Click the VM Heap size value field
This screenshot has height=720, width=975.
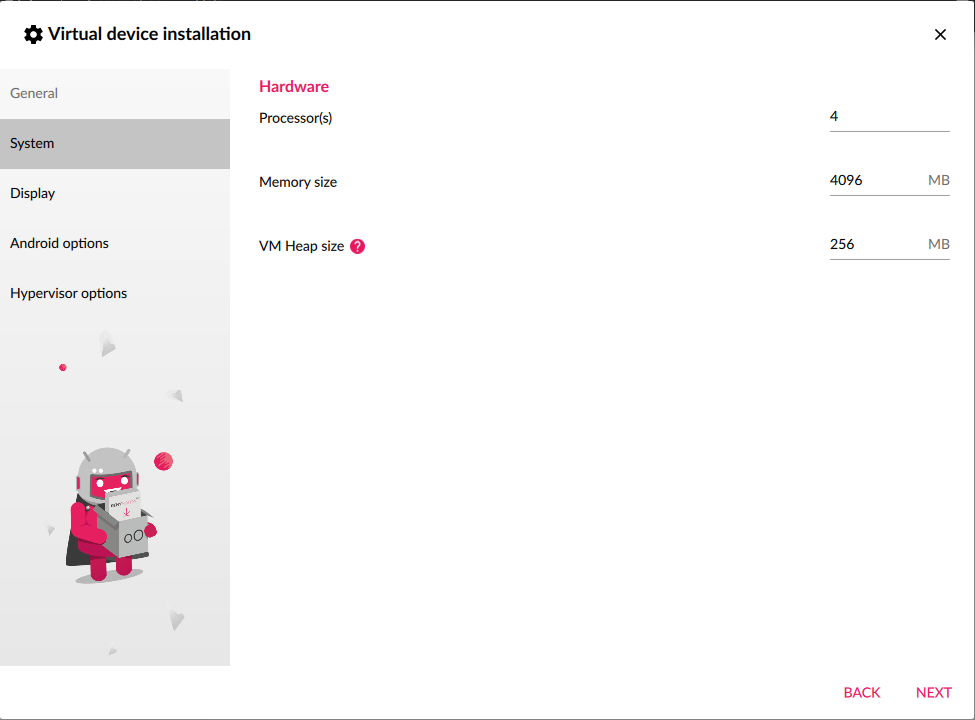coord(874,244)
